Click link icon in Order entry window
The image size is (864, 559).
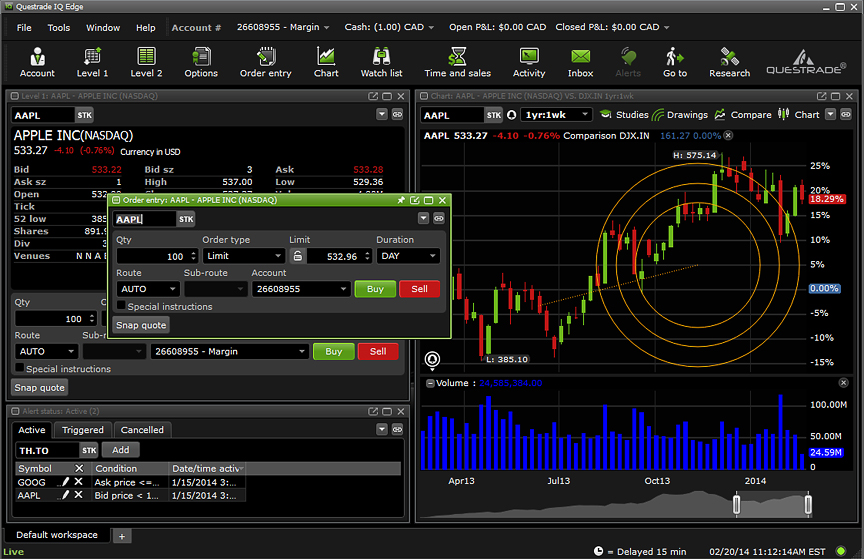click(x=439, y=218)
